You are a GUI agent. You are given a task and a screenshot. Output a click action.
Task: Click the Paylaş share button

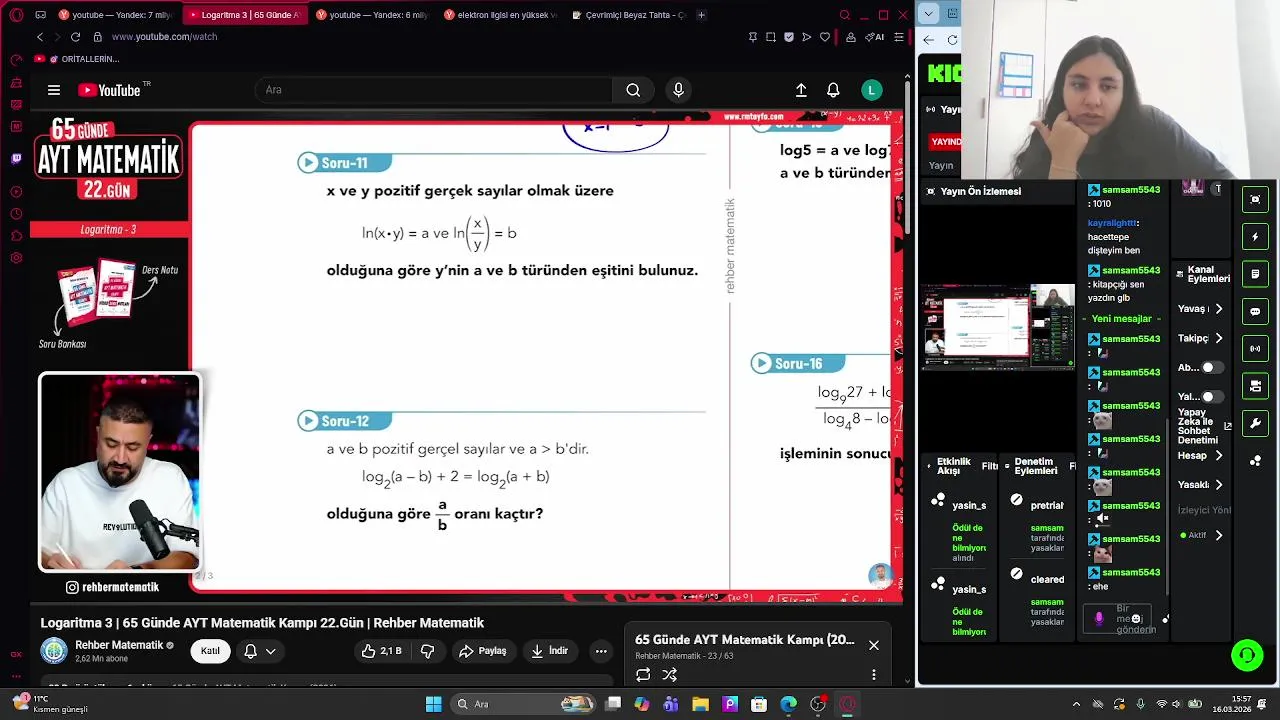coord(482,651)
